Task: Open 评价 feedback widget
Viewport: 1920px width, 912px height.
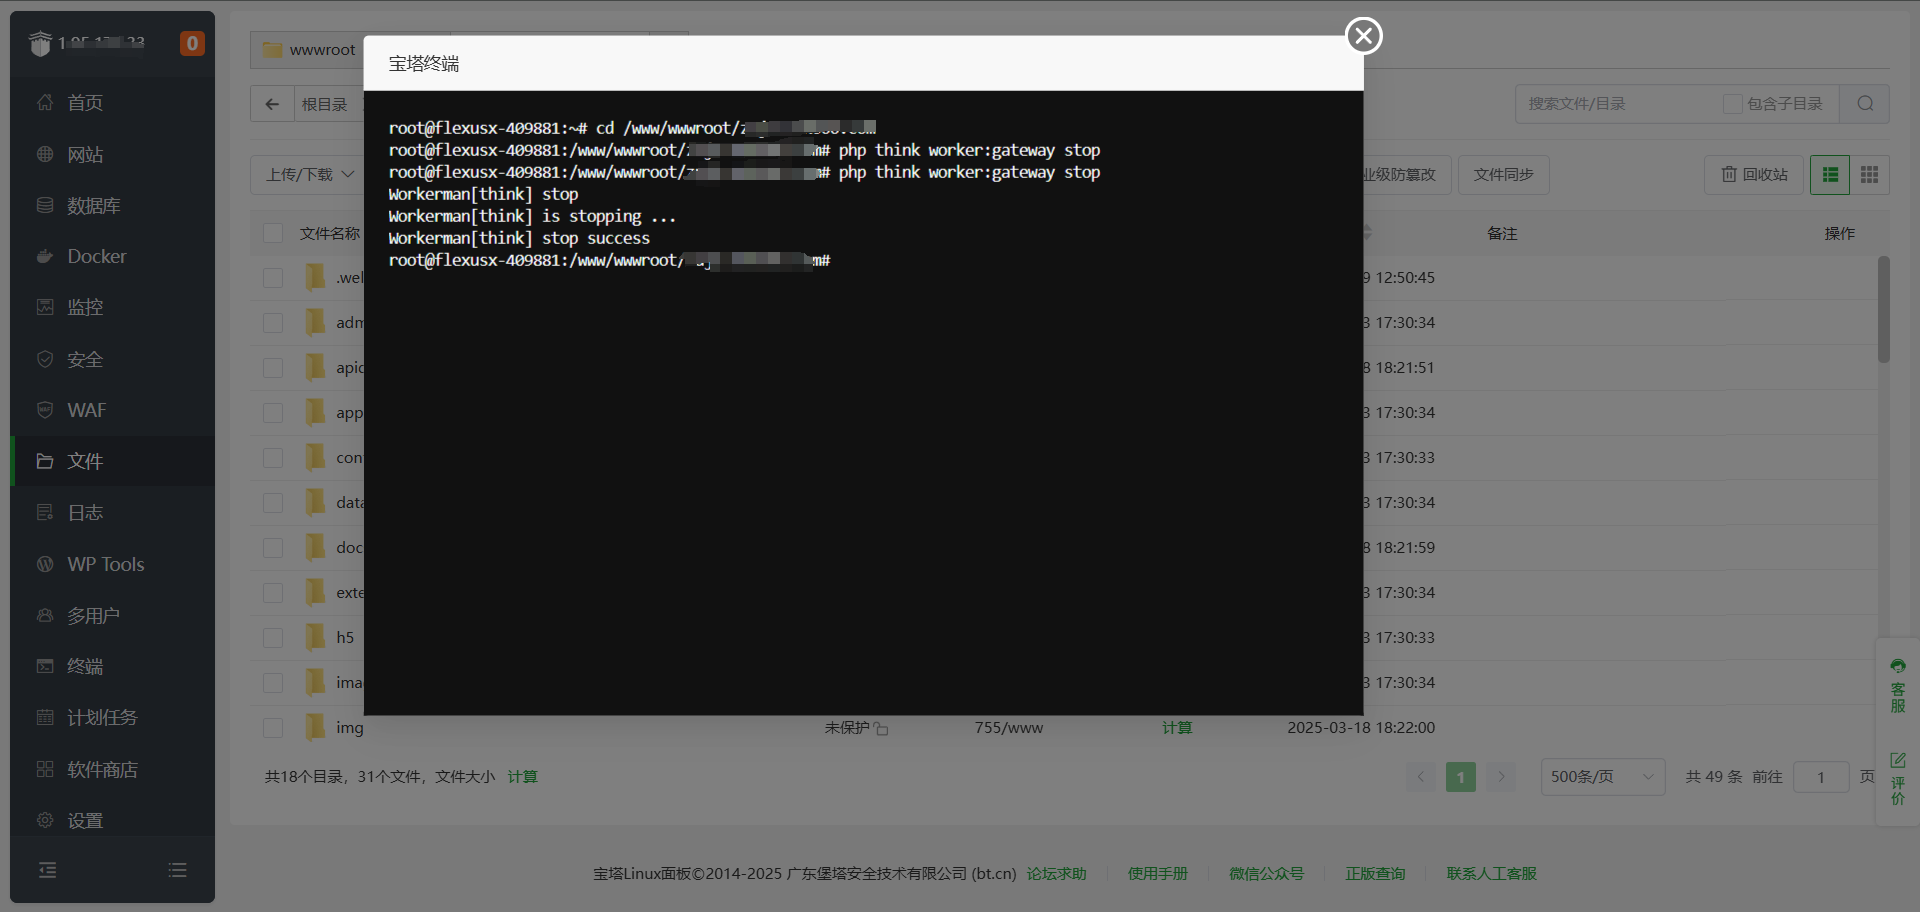Action: click(x=1897, y=779)
